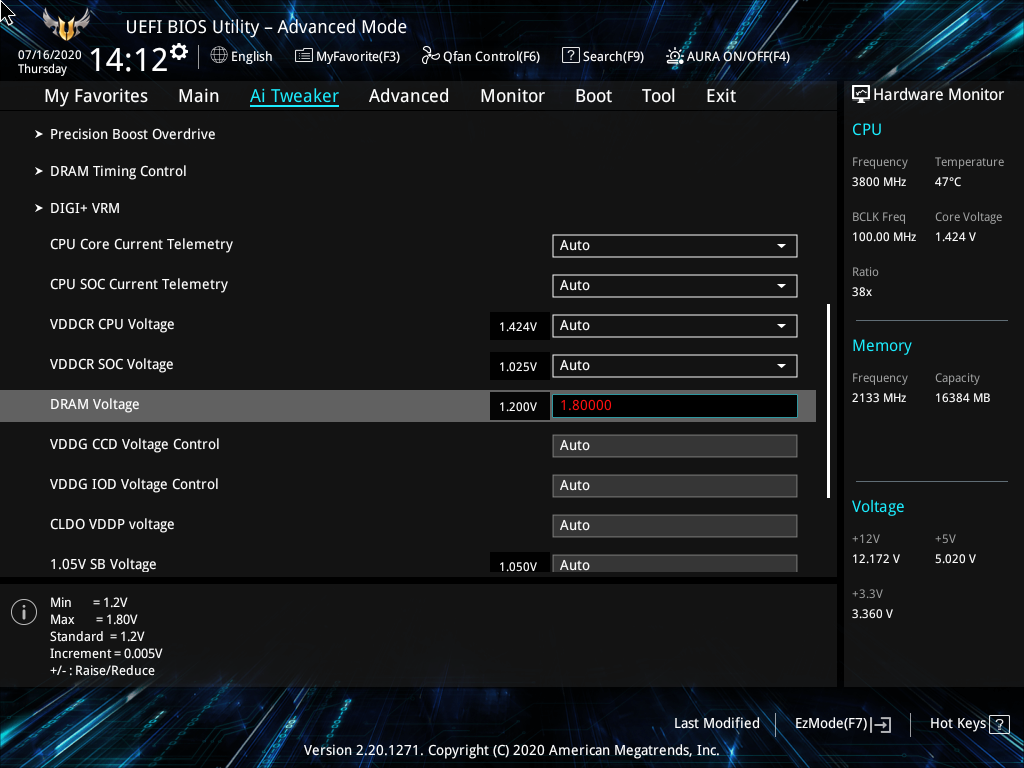Open the Advanced tab

[409, 96]
